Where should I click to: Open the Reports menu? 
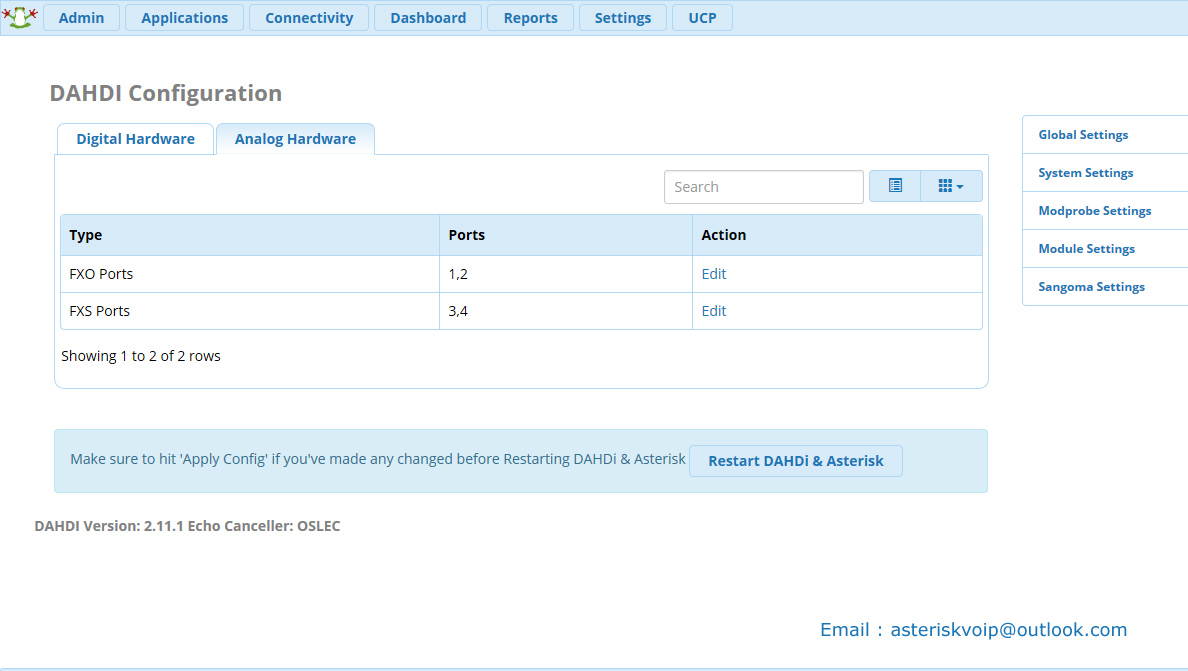(530, 18)
